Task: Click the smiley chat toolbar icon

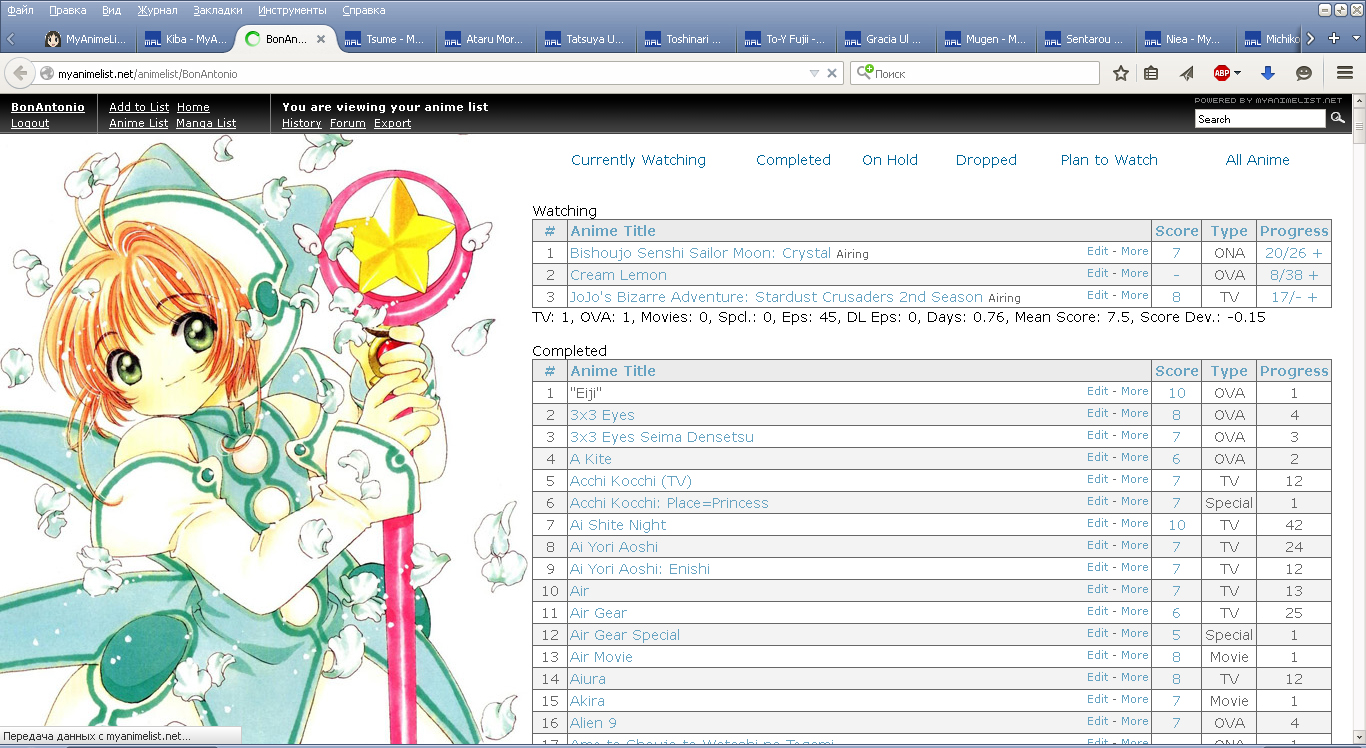Action: [1304, 73]
